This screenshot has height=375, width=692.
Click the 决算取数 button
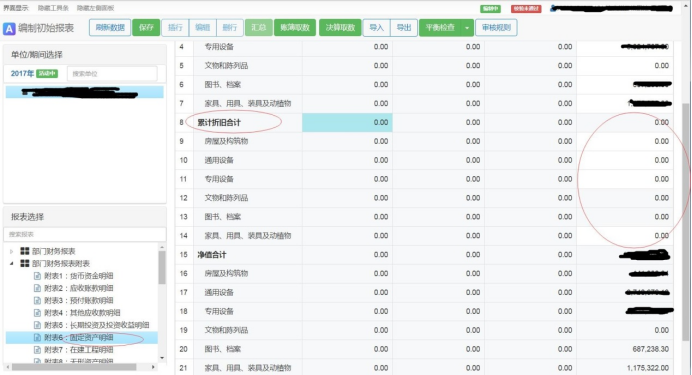(340, 28)
